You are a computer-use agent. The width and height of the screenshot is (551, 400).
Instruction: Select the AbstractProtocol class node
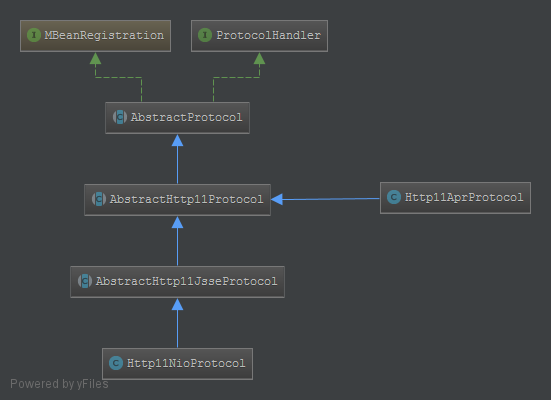[x=177, y=118]
